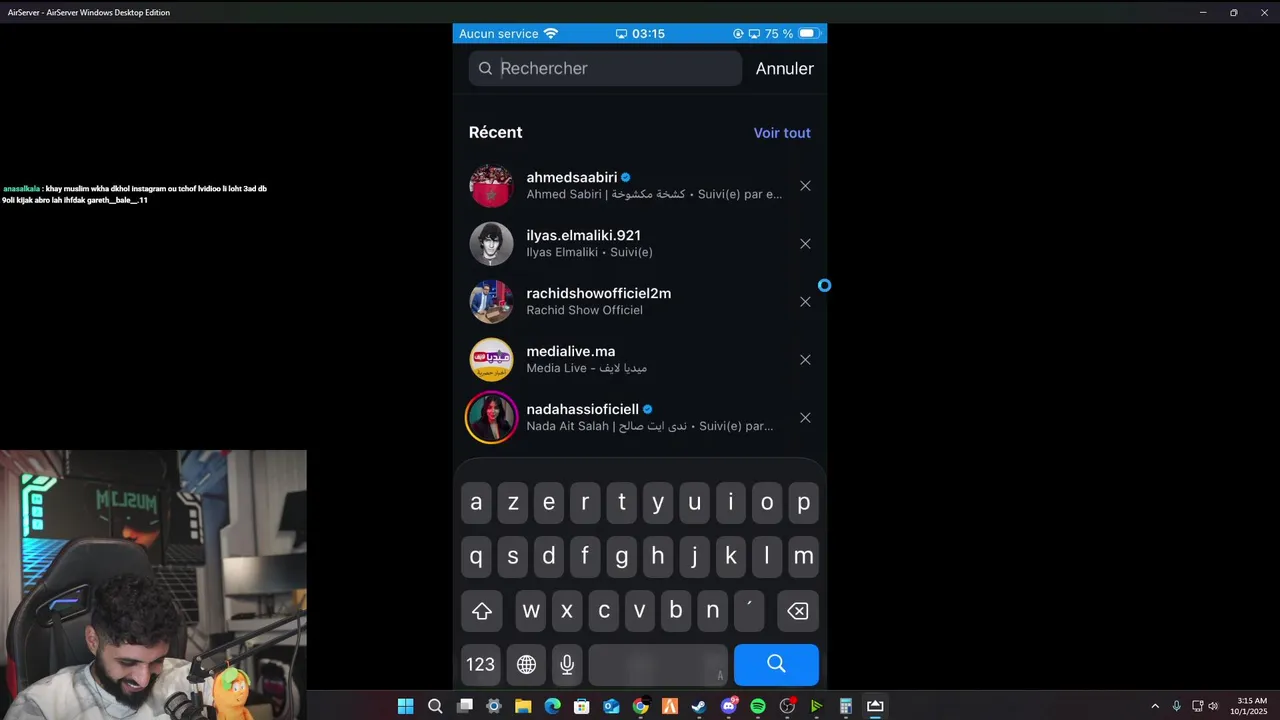
Task: Tap the globe language key
Action: coord(526,664)
